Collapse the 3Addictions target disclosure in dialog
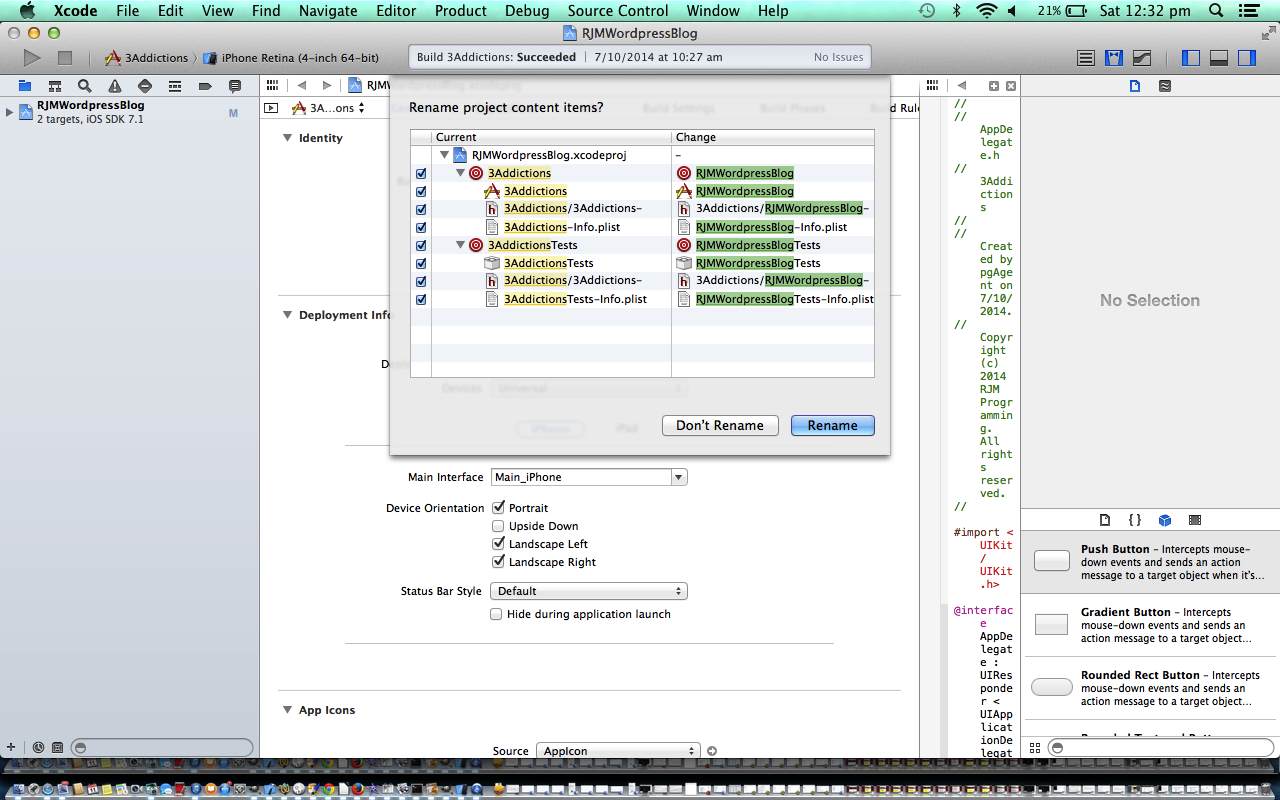1280x800 pixels. click(460, 173)
